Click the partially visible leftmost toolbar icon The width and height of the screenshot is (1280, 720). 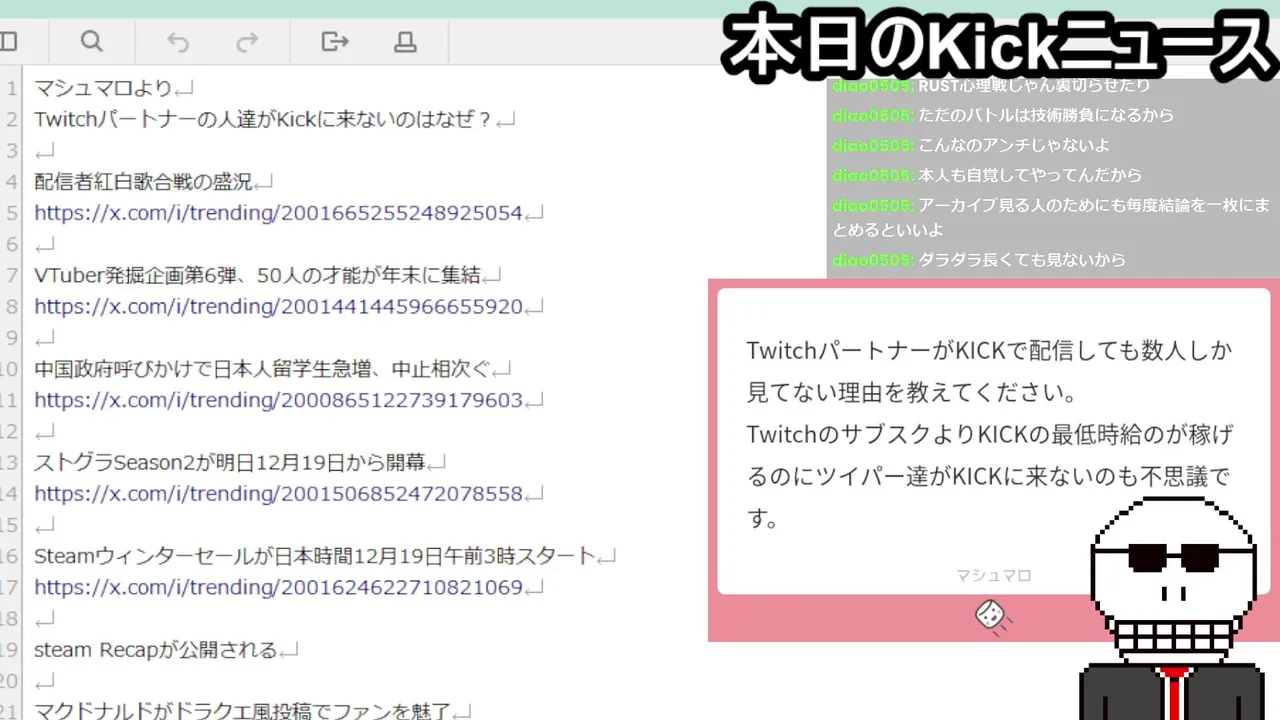8,41
